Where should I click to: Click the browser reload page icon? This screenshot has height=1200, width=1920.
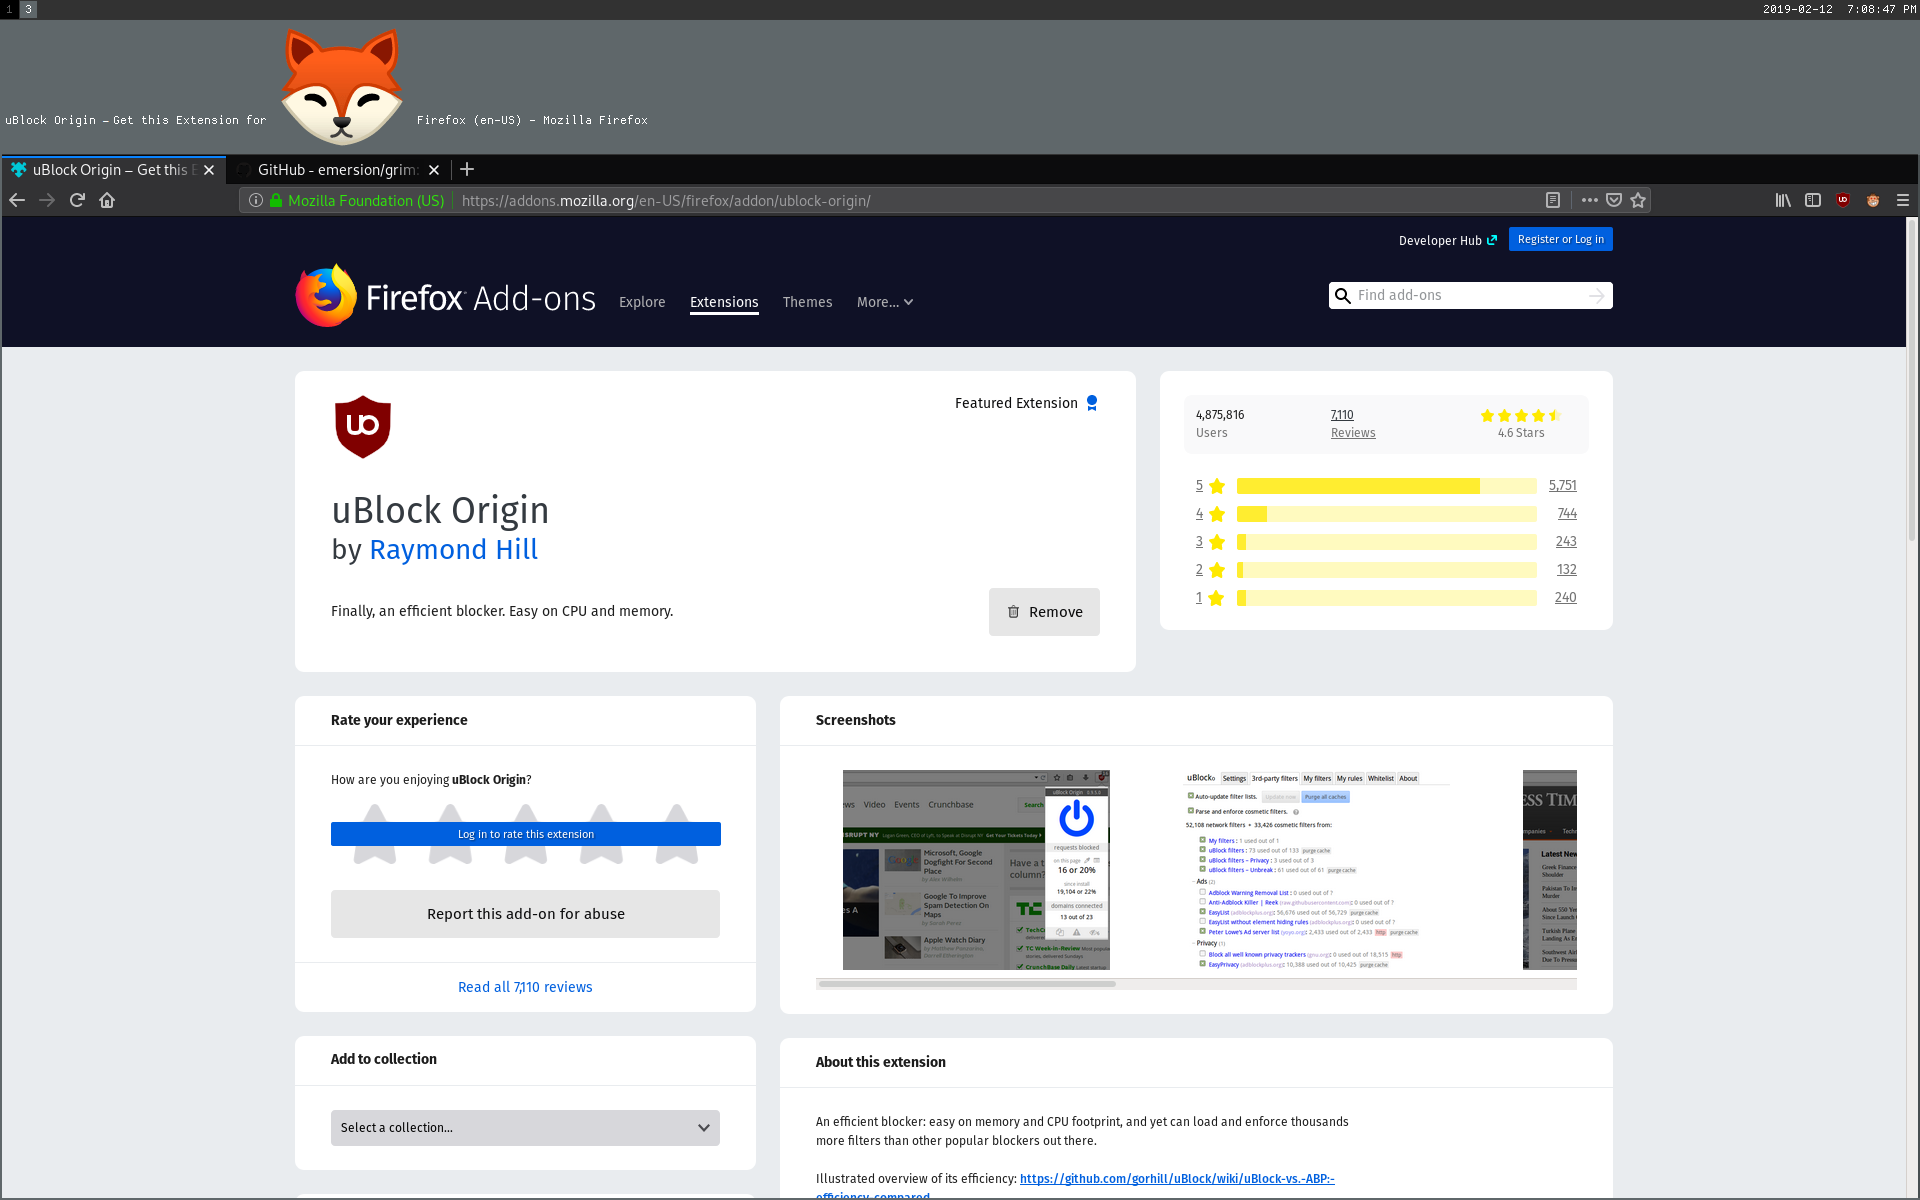point(77,200)
